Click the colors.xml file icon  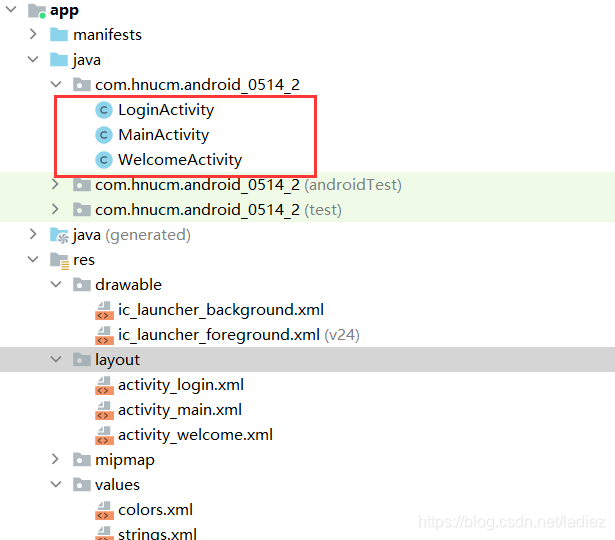[104, 511]
